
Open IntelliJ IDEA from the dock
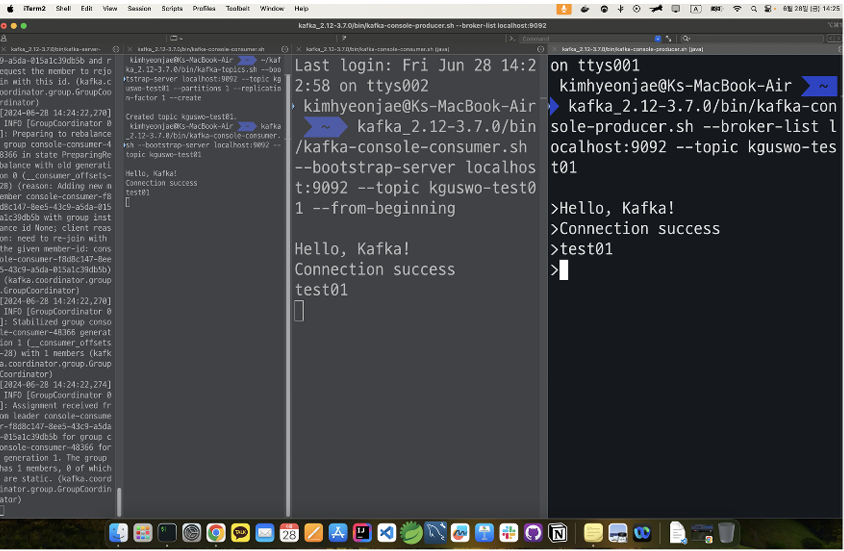(362, 534)
